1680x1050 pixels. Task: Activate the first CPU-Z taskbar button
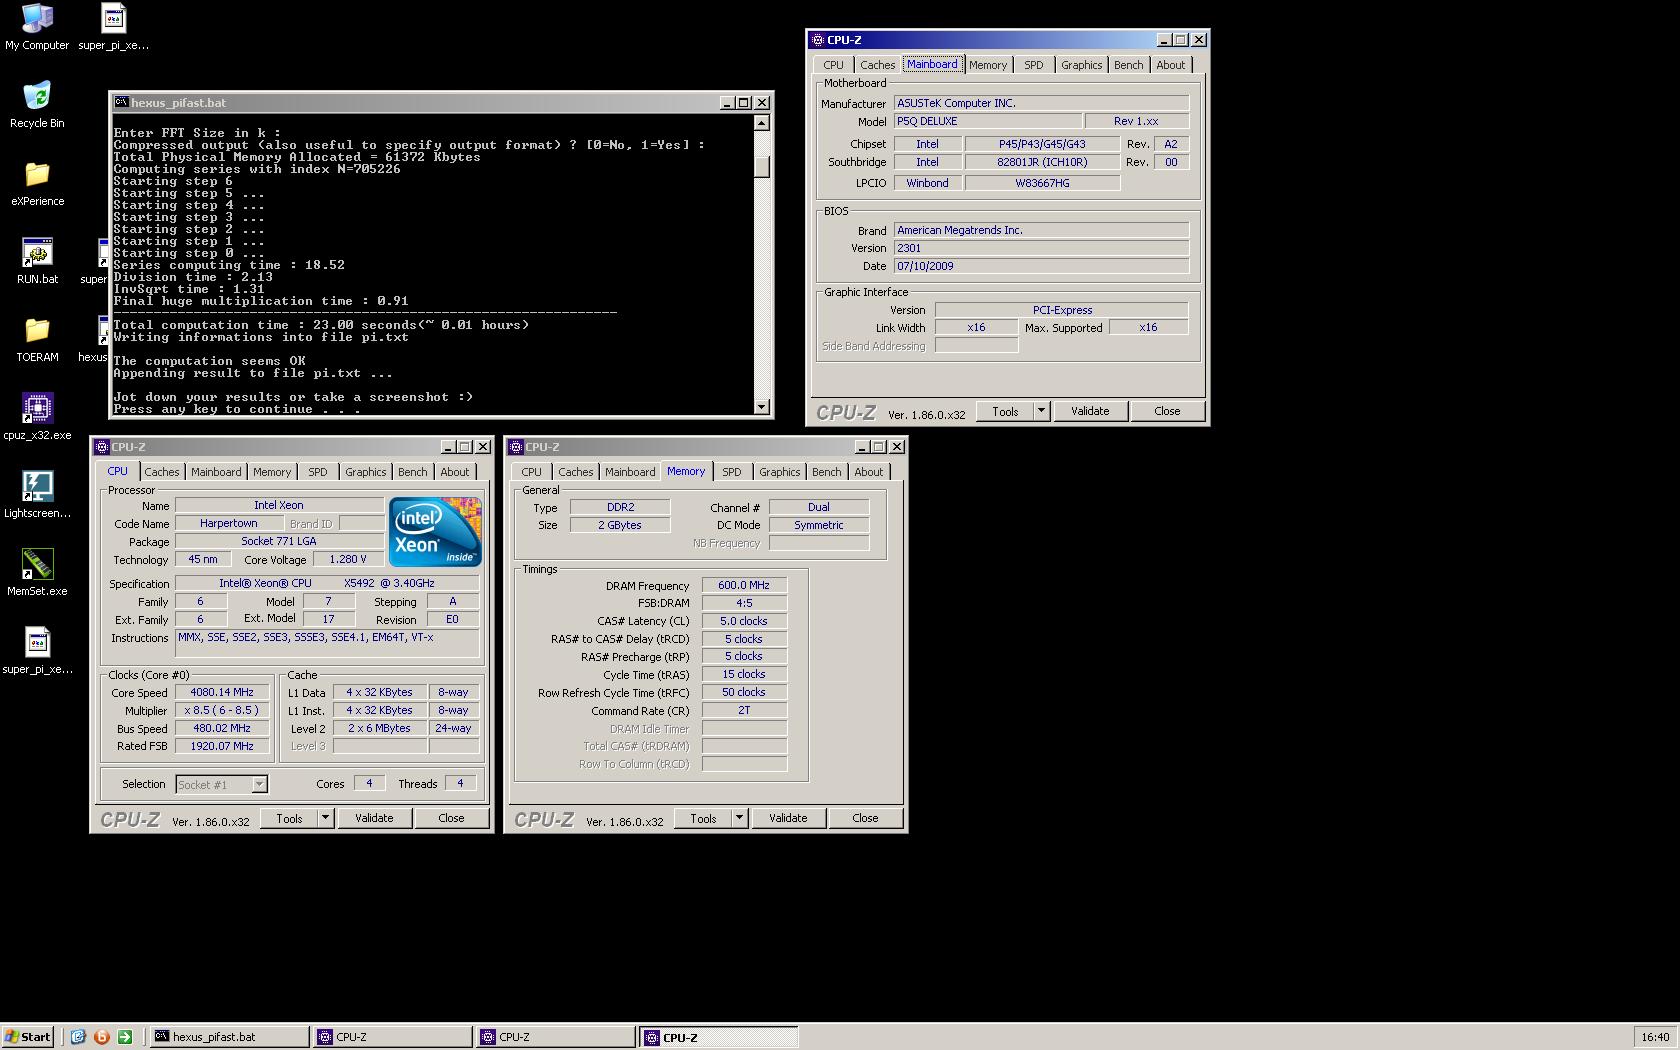coord(392,1037)
